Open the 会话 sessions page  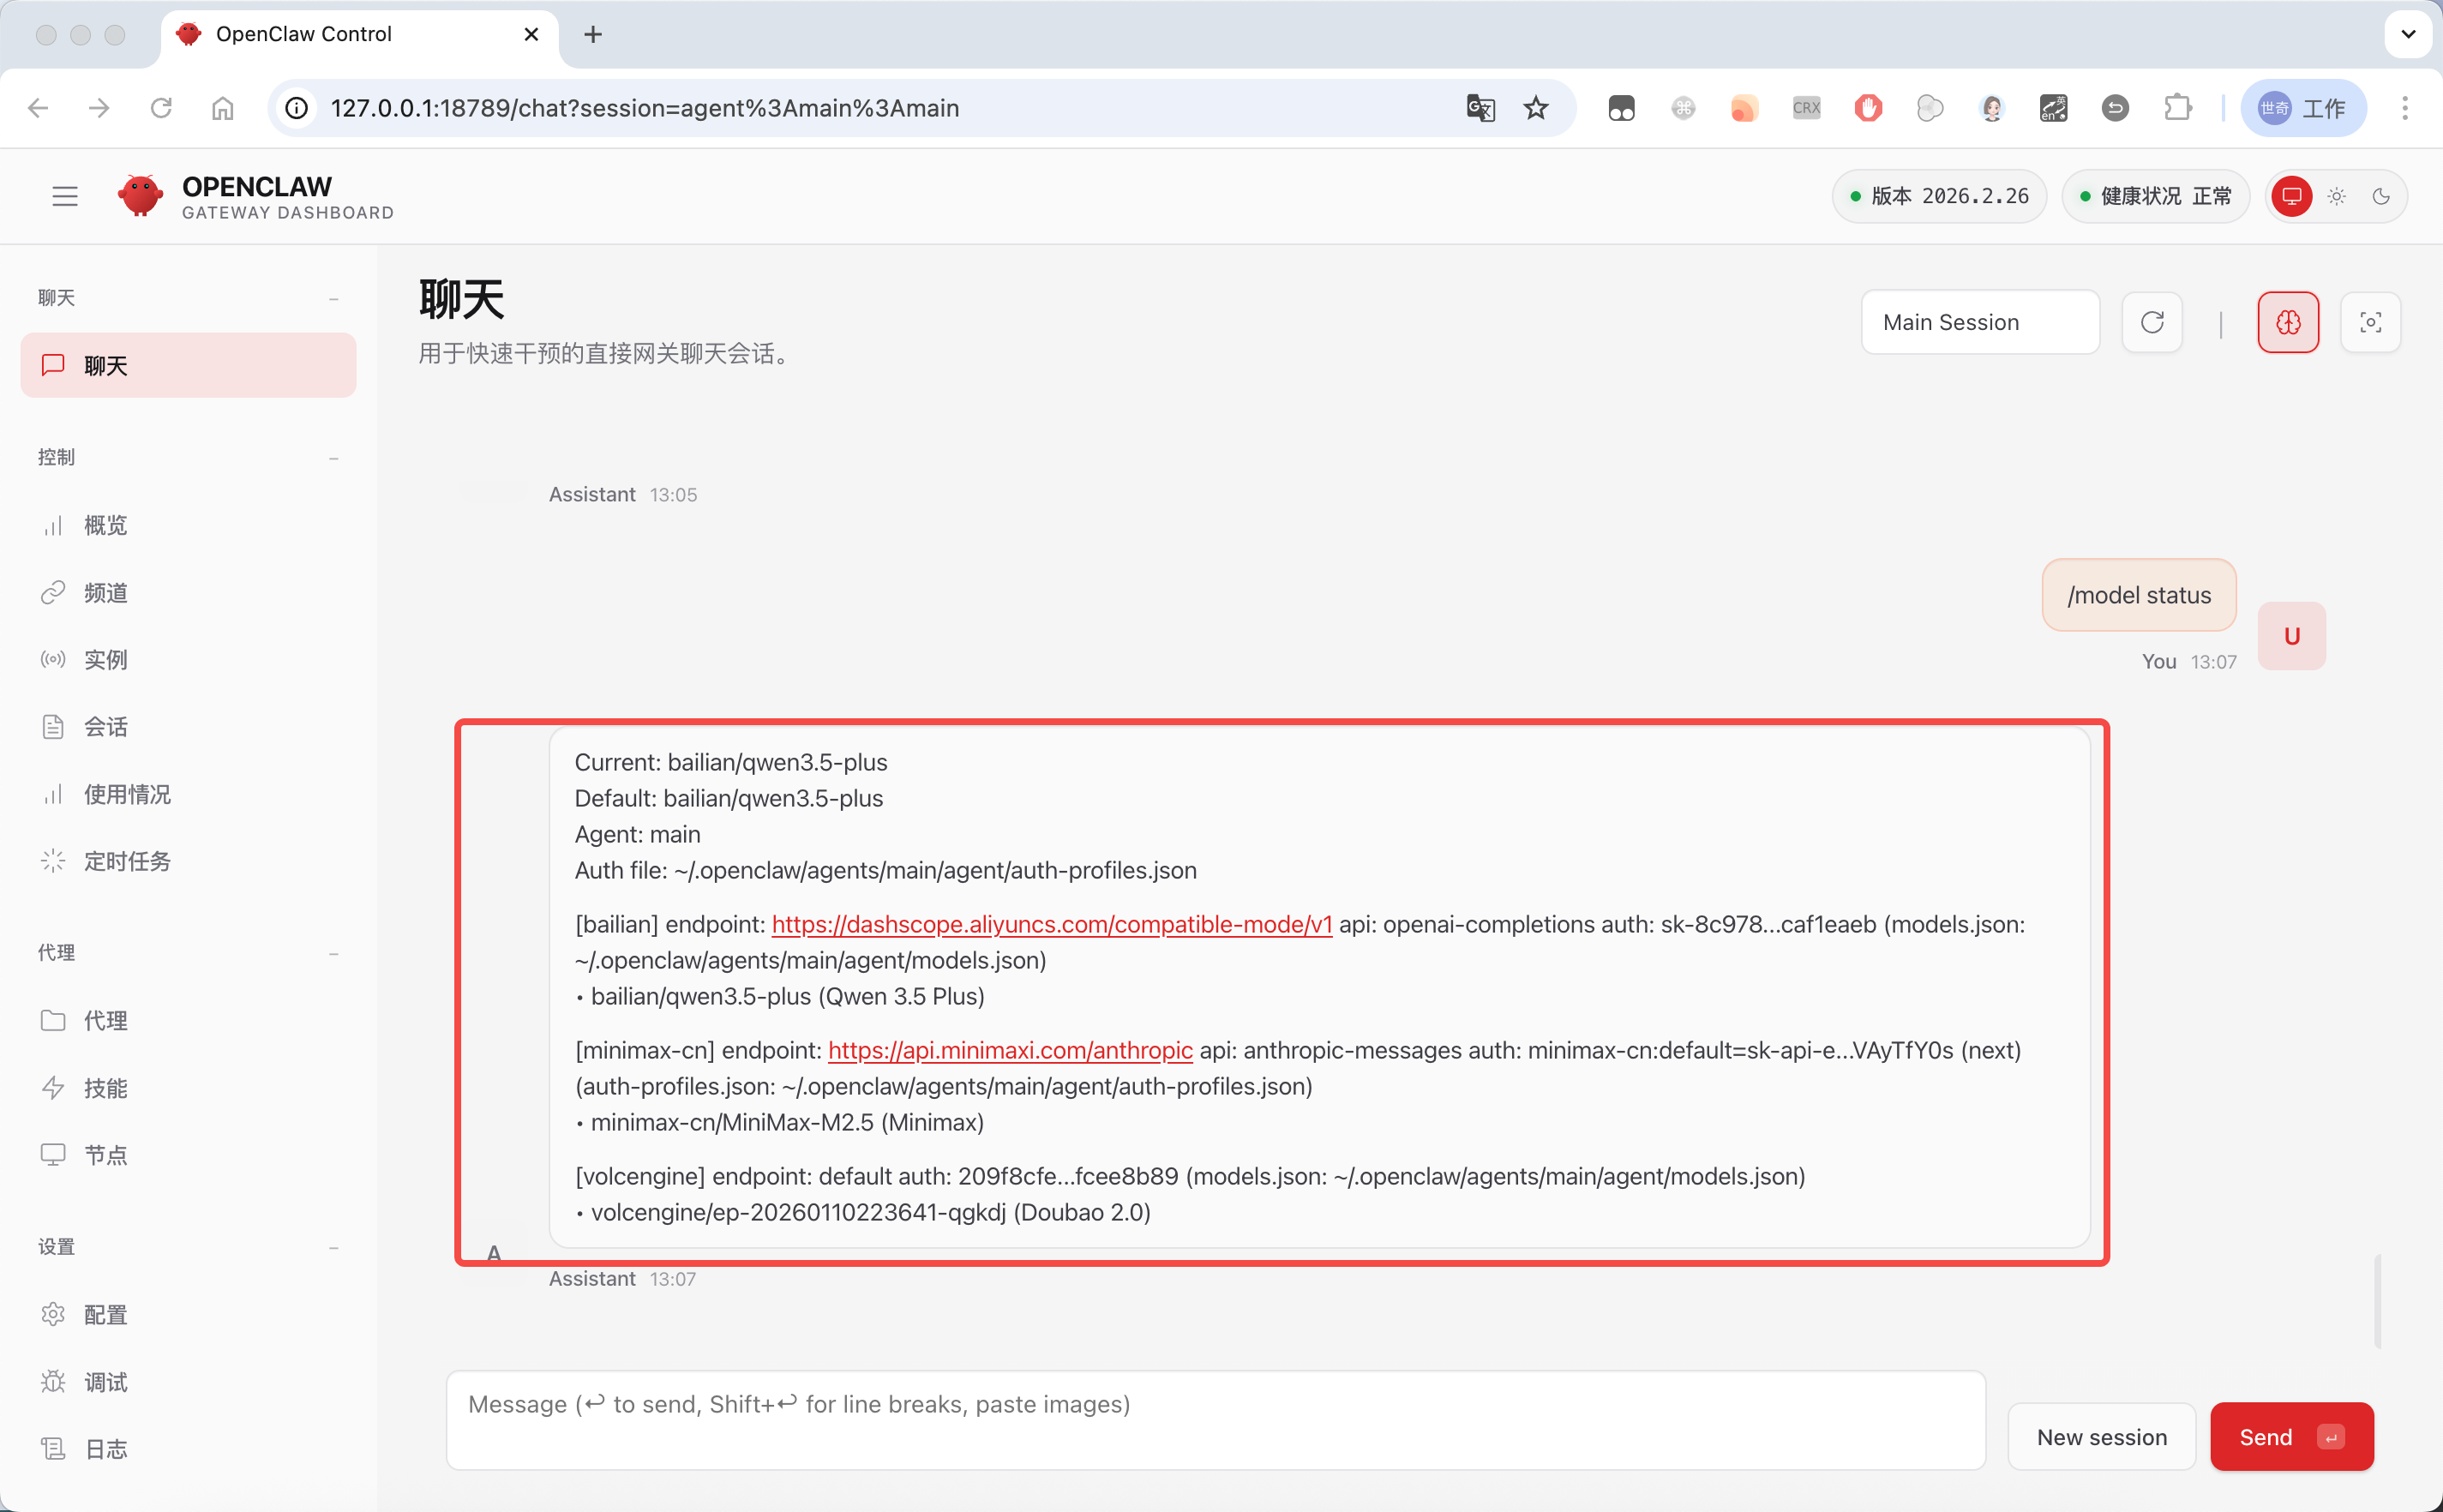(x=105, y=726)
